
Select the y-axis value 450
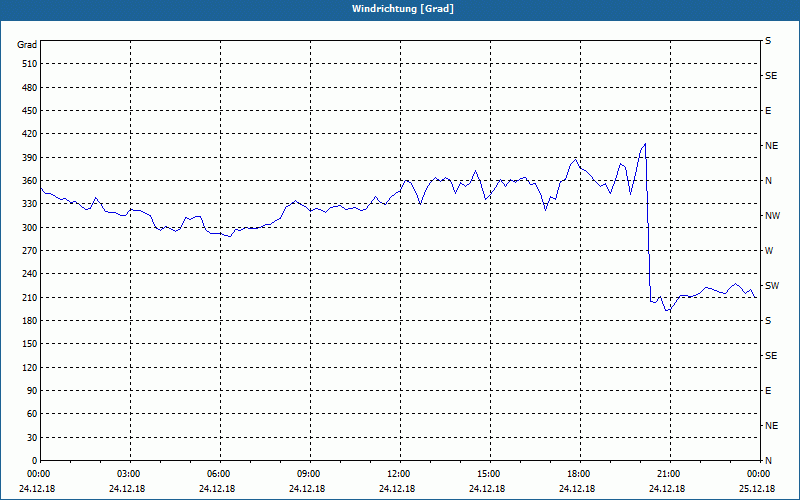pyautogui.click(x=30, y=111)
